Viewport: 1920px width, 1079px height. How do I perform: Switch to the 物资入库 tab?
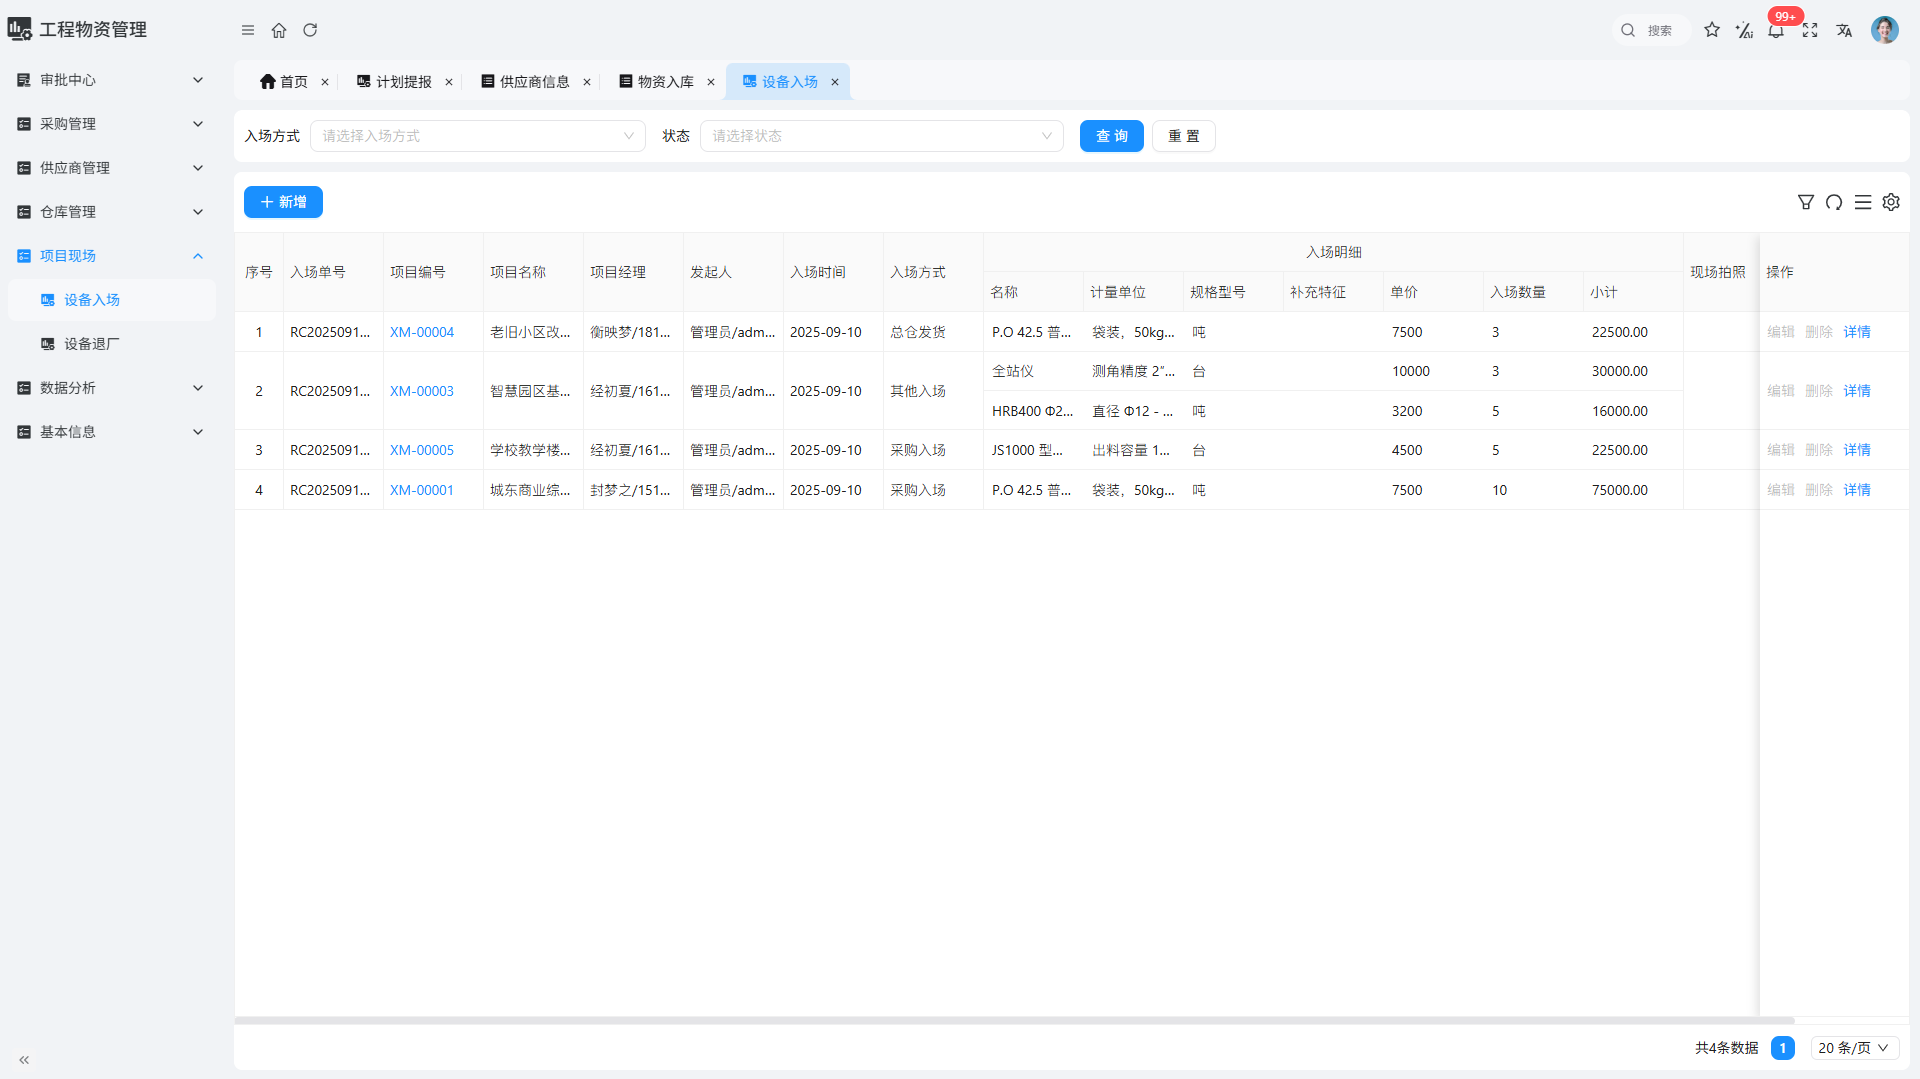tap(665, 82)
